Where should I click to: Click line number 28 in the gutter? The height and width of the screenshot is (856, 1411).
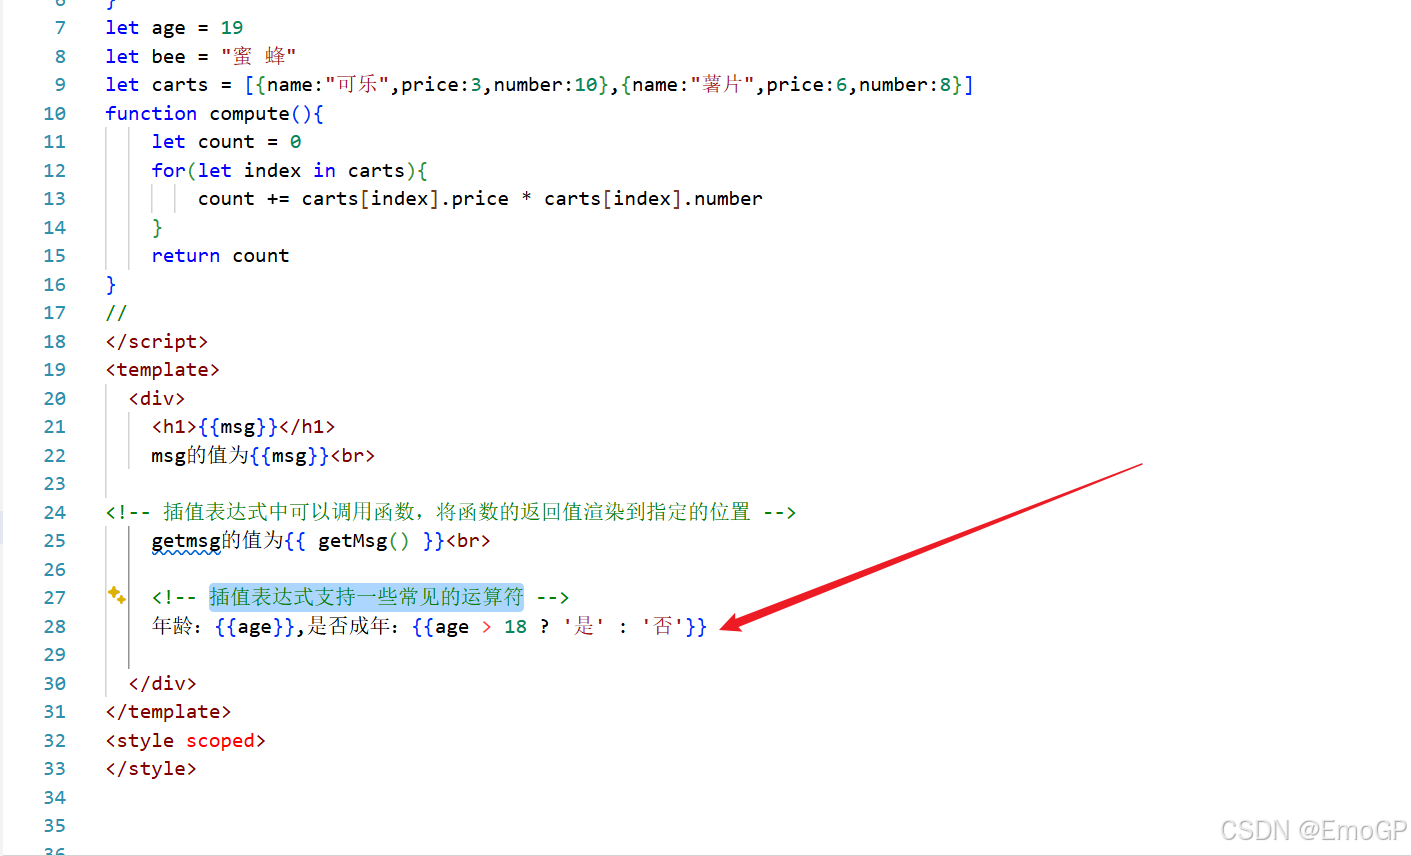click(x=55, y=627)
